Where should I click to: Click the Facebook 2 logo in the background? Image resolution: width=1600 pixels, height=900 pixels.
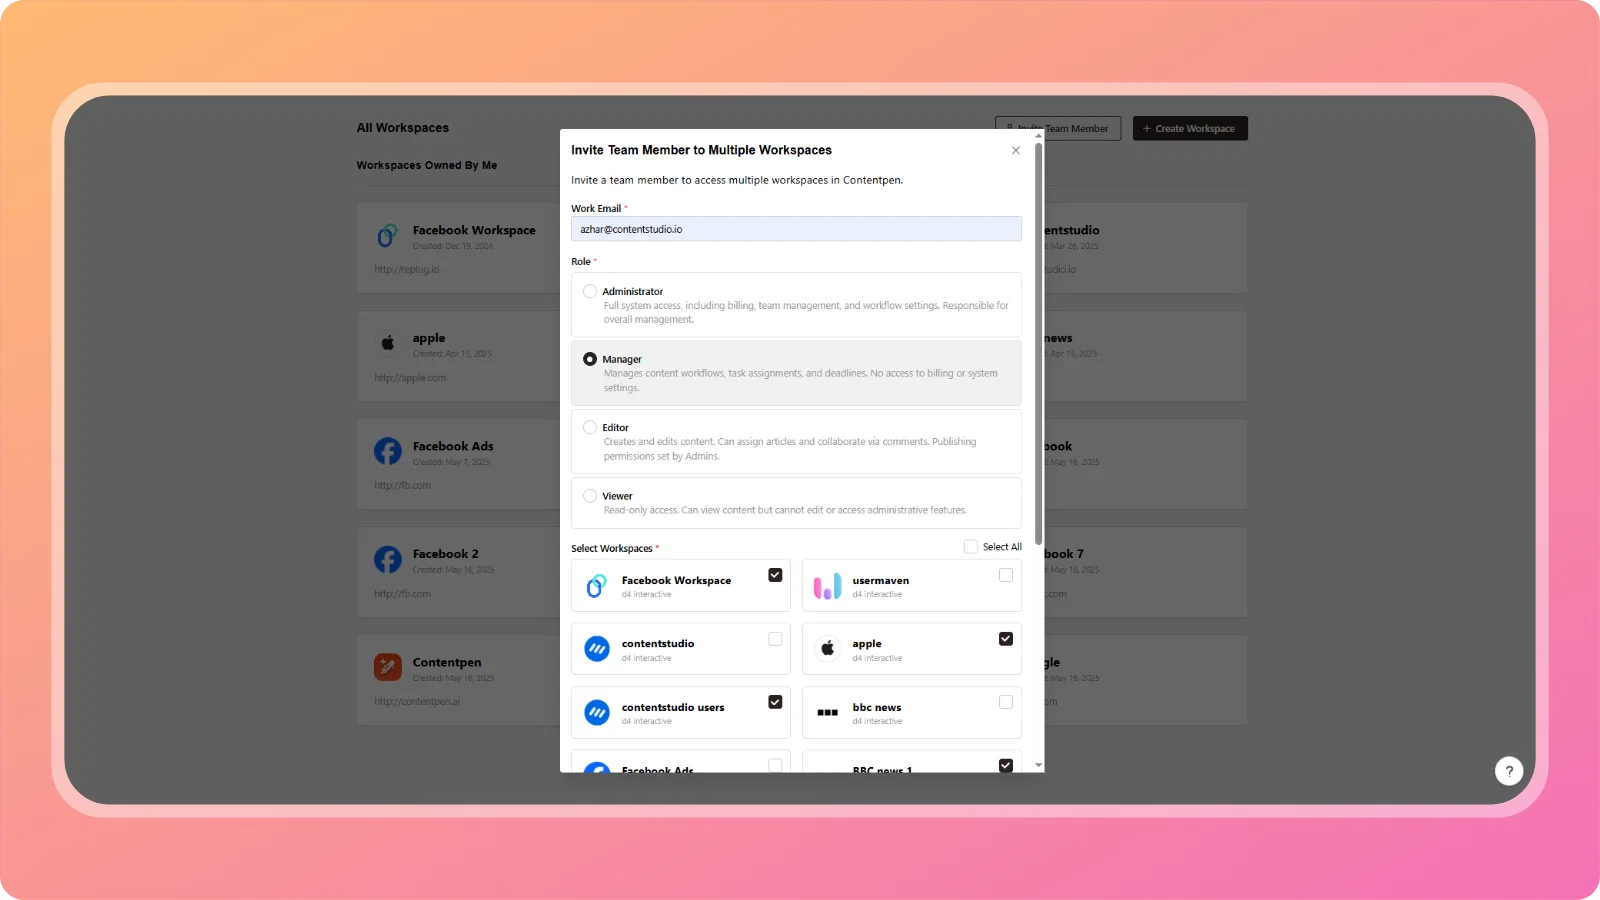(388, 559)
